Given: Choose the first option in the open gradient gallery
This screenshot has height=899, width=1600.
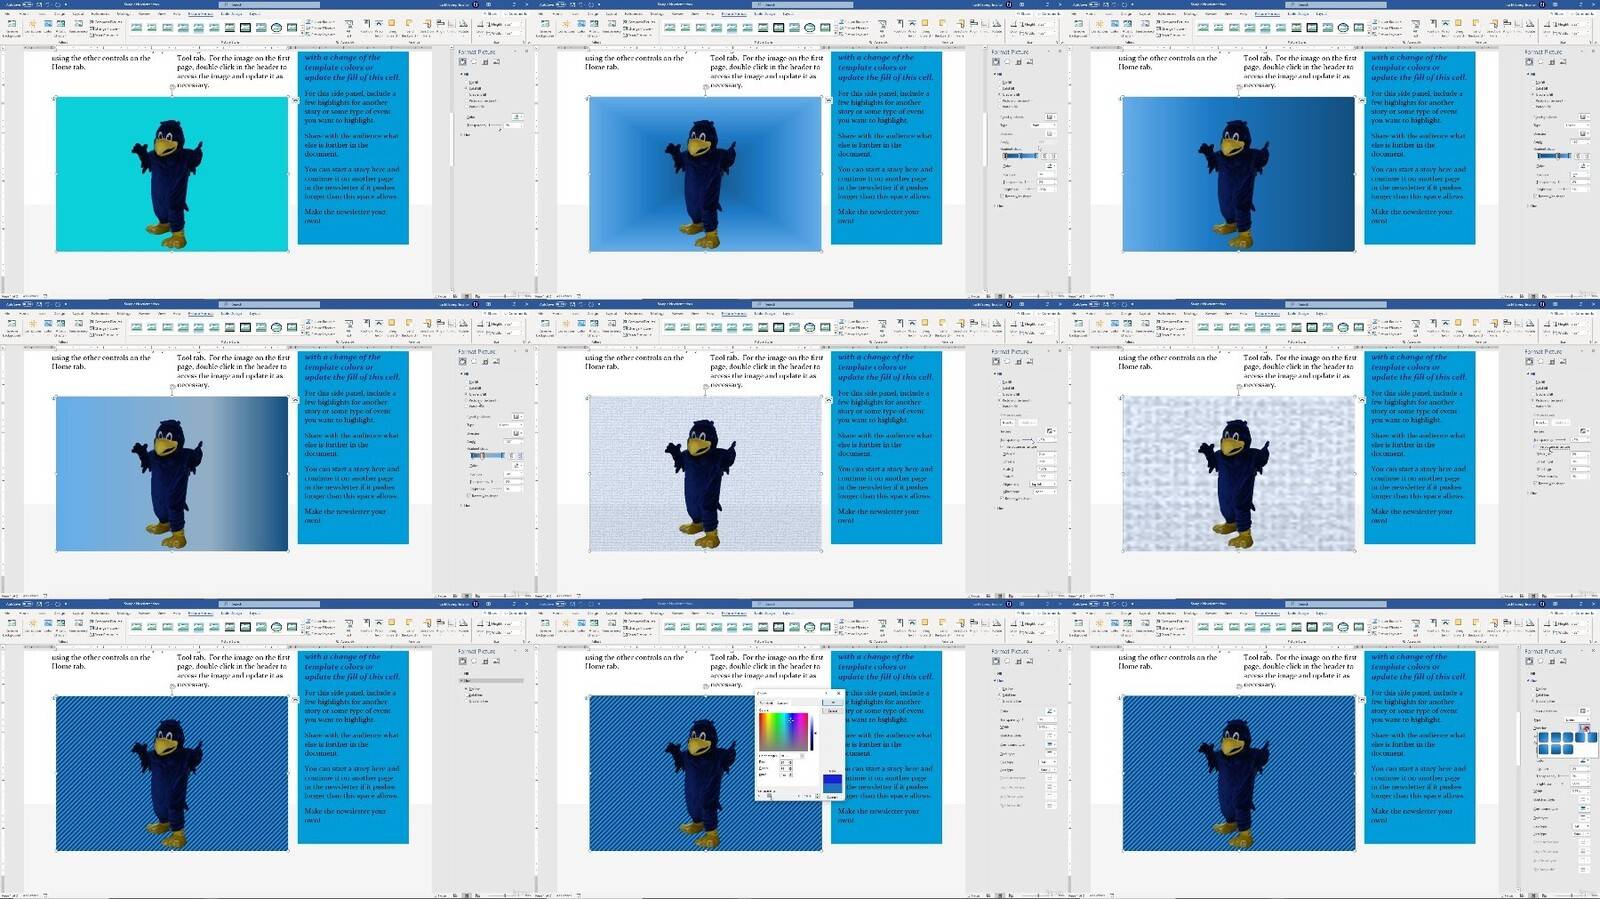Looking at the screenshot, I should coord(1545,737).
